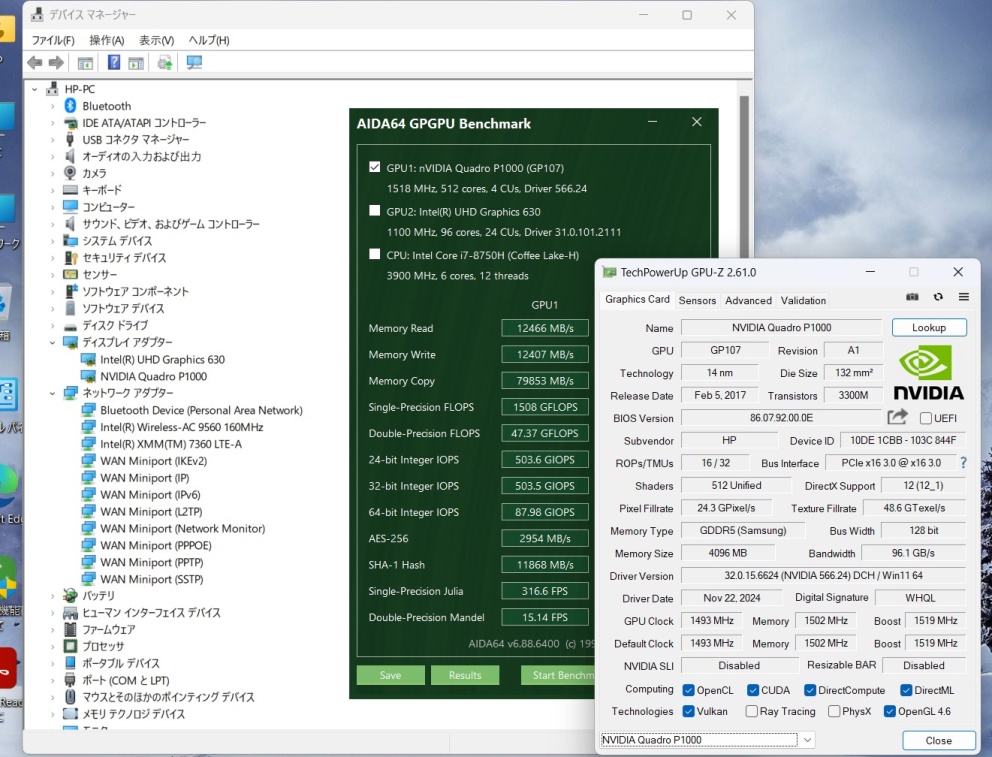The width and height of the screenshot is (992, 757).
Task: Click Save in AIDA64 GPGPU Benchmark
Action: 390,675
